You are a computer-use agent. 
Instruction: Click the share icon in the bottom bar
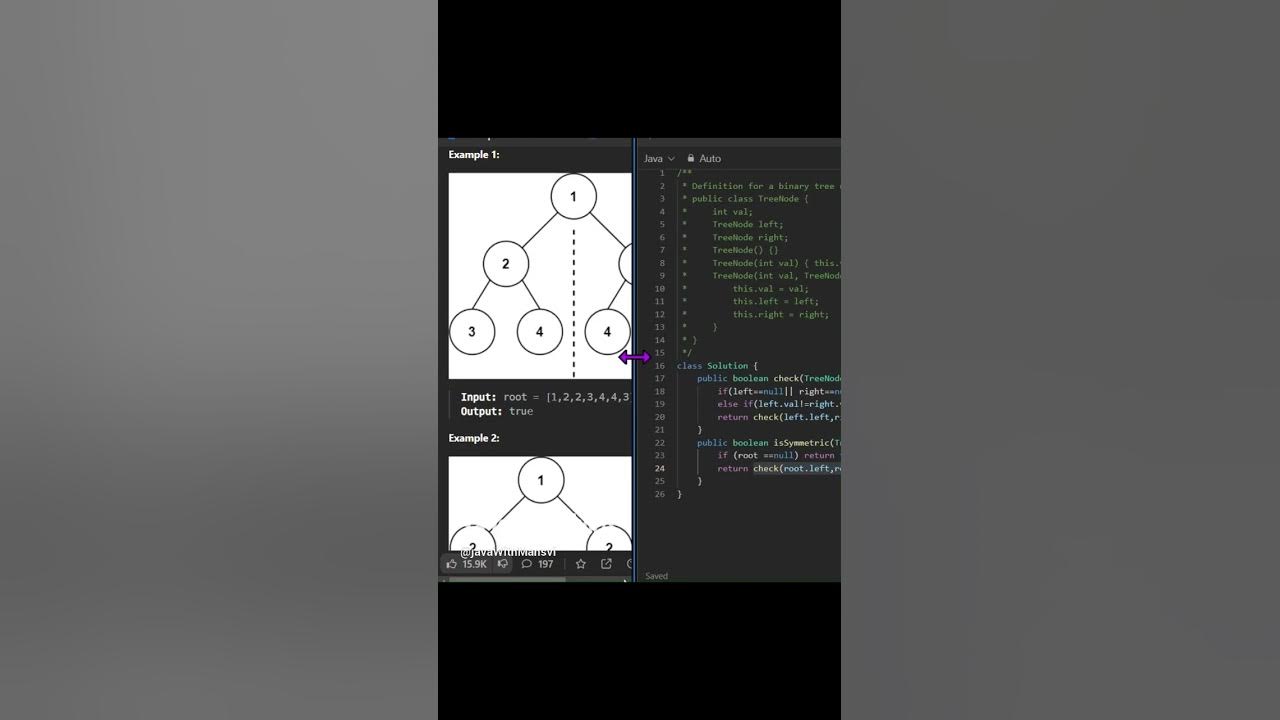tap(606, 564)
